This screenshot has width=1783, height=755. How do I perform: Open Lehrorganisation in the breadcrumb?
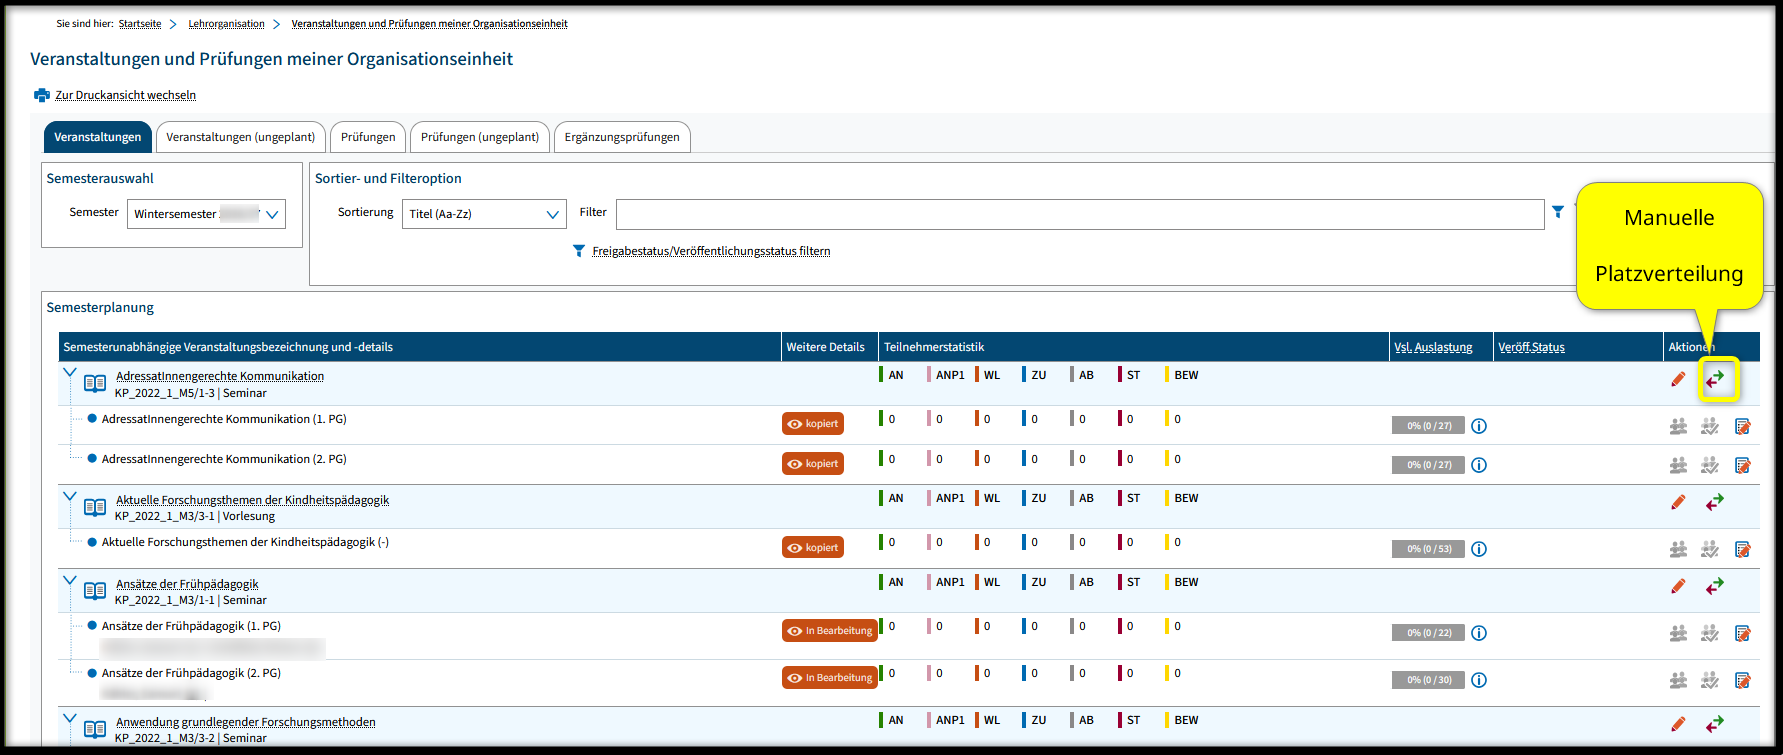tap(227, 24)
